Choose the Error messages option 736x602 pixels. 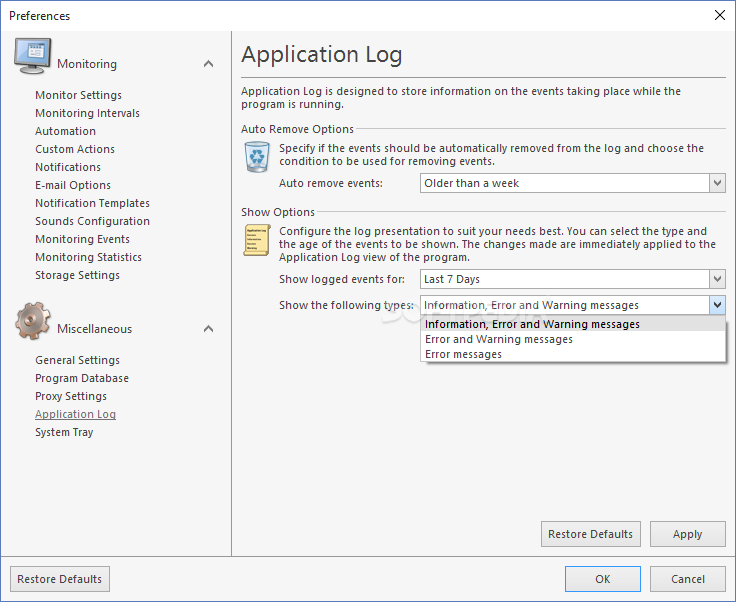[x=573, y=354]
